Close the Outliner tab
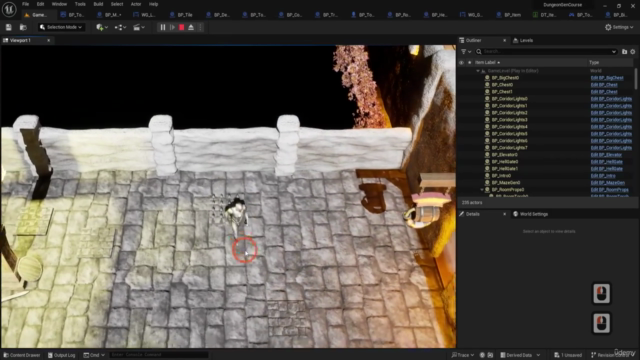The image size is (640, 360). coord(504,40)
